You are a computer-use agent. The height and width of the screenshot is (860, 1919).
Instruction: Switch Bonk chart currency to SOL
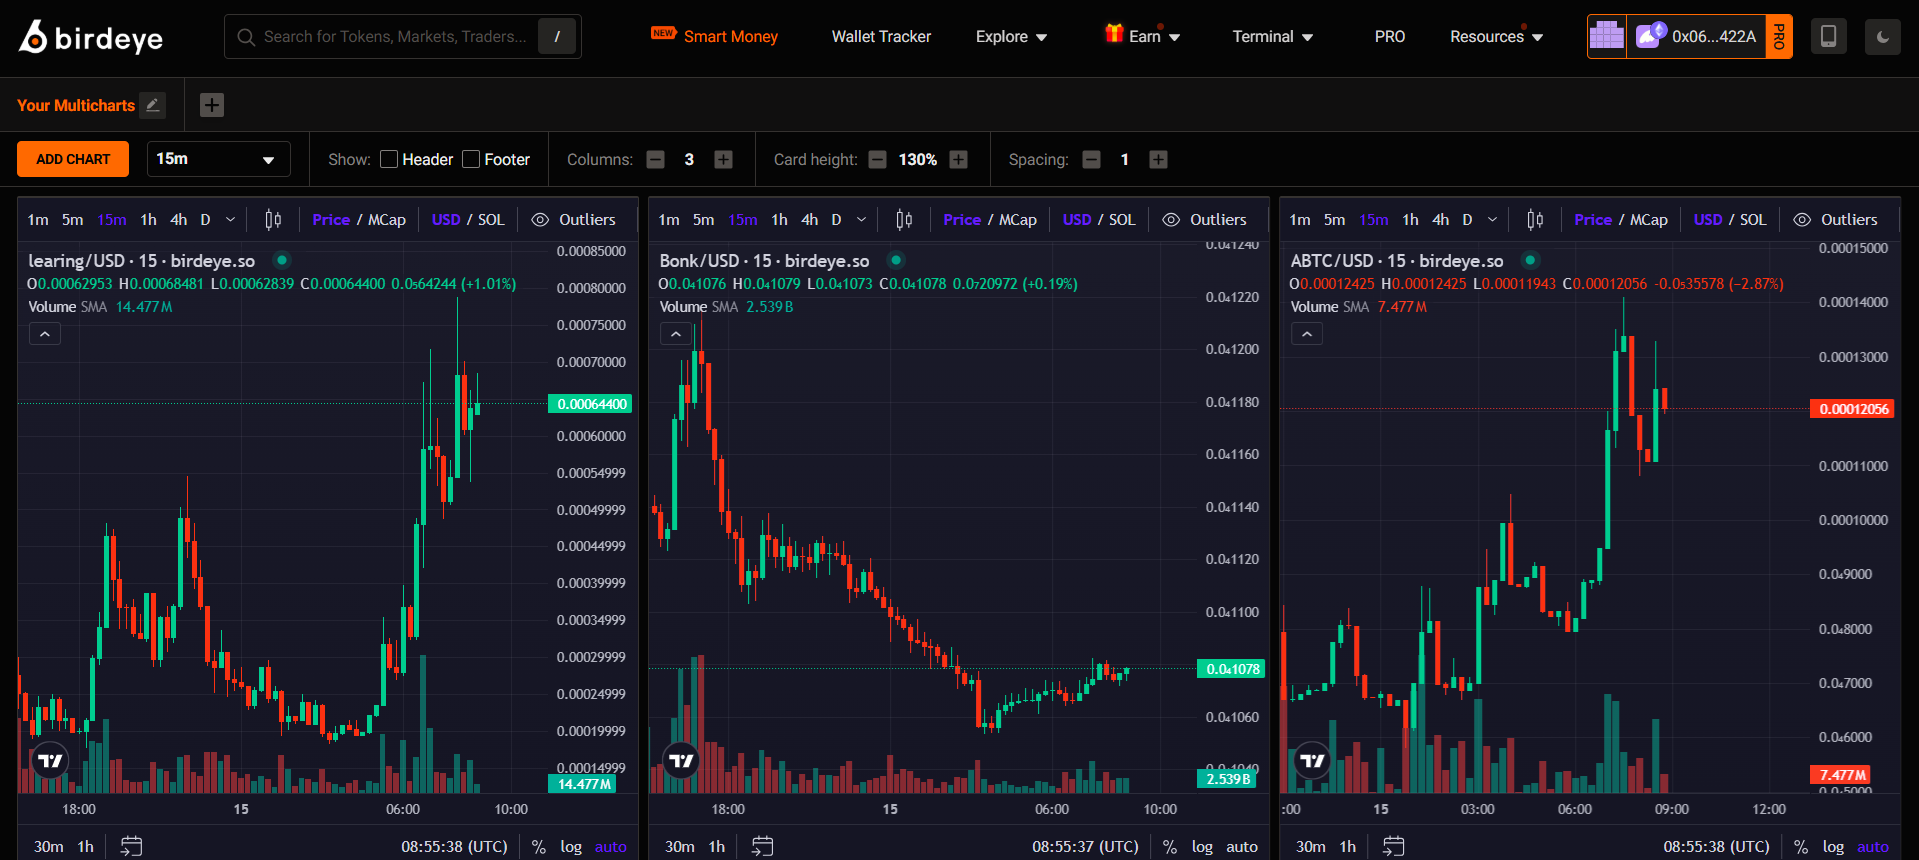(x=1122, y=220)
